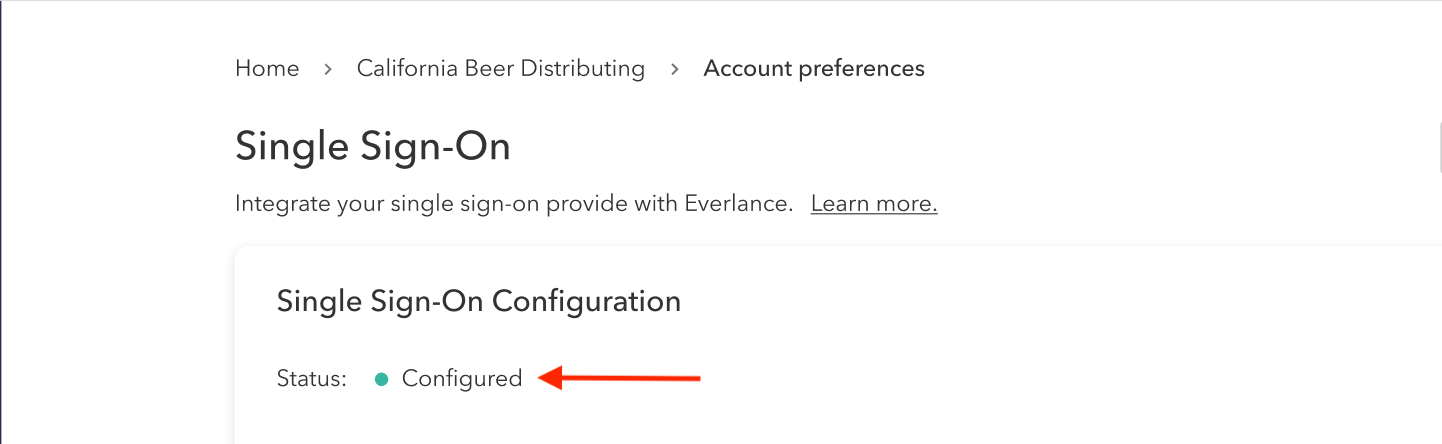Open California Beer Distributing breadcrumb

coord(500,69)
